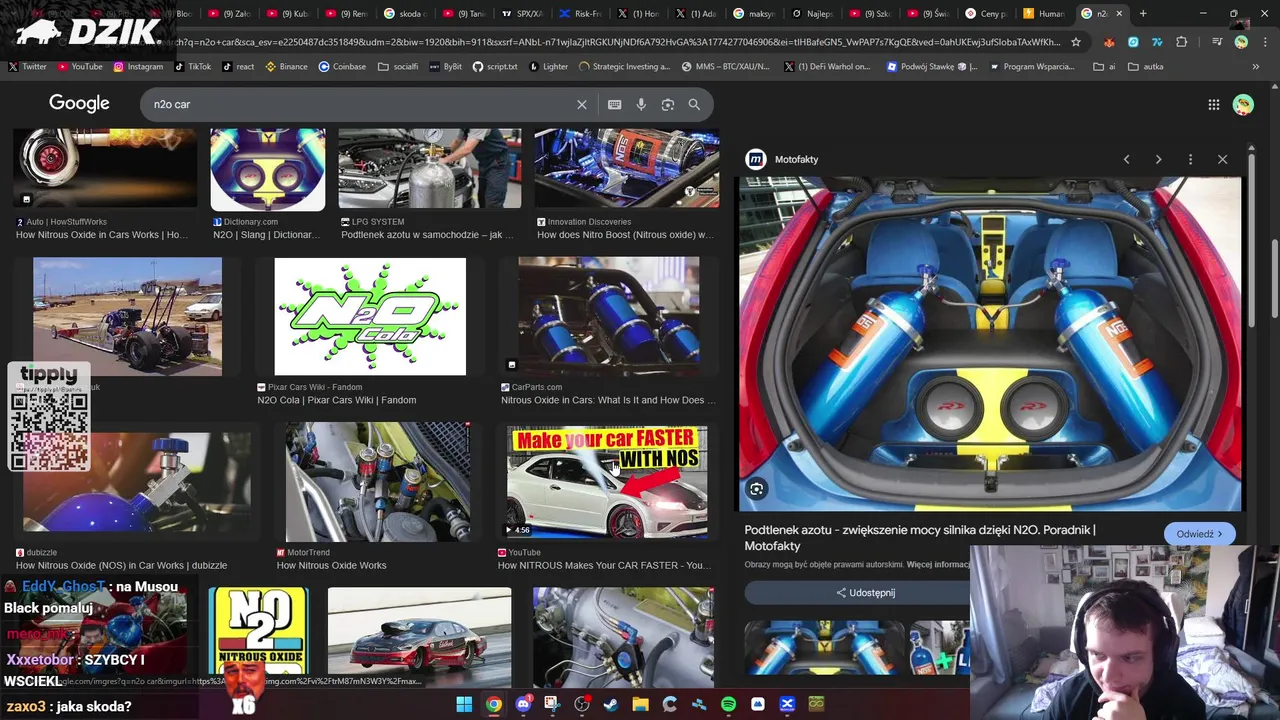
Task: Start voice search with microphone icon
Action: pos(641,104)
